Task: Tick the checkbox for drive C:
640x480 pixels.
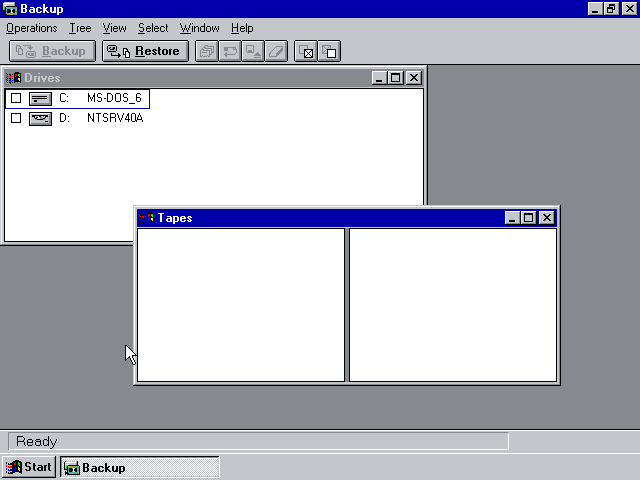Action: pyautogui.click(x=16, y=98)
